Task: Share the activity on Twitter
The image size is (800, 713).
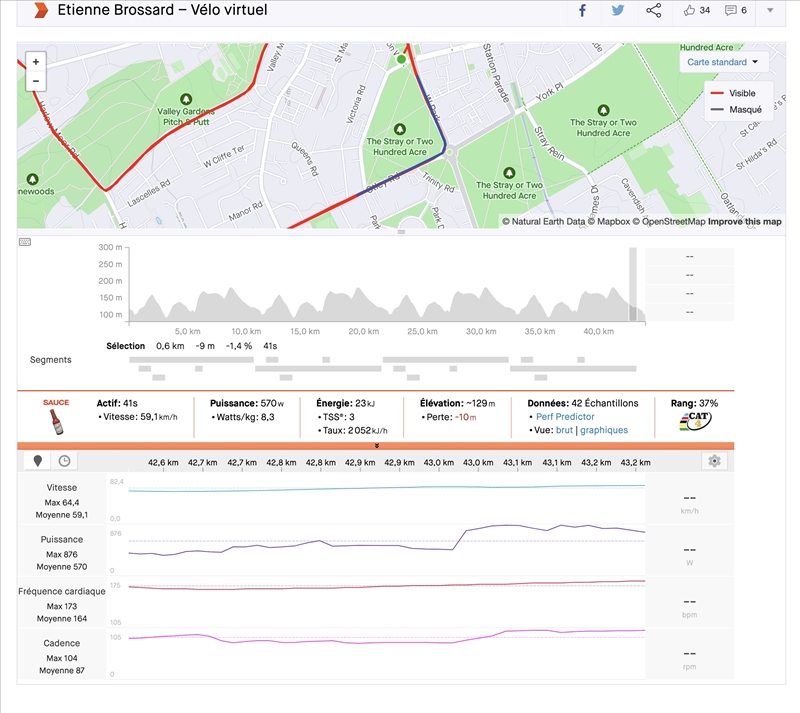Action: point(618,10)
